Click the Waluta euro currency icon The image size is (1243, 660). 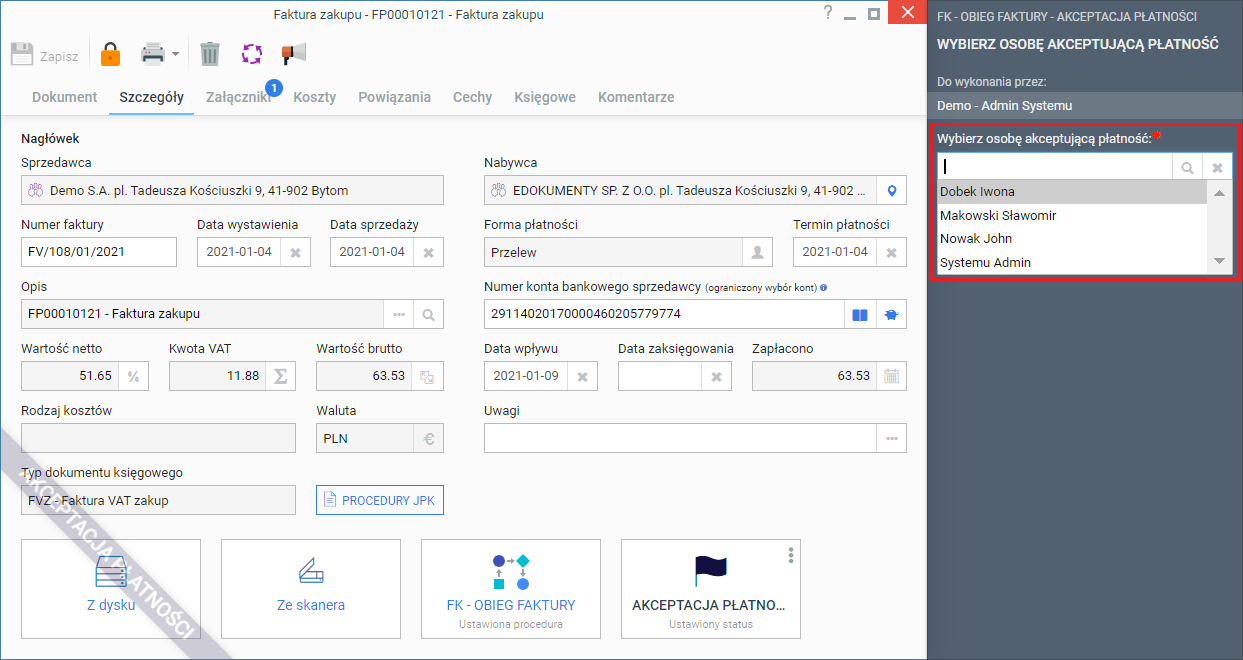point(428,438)
